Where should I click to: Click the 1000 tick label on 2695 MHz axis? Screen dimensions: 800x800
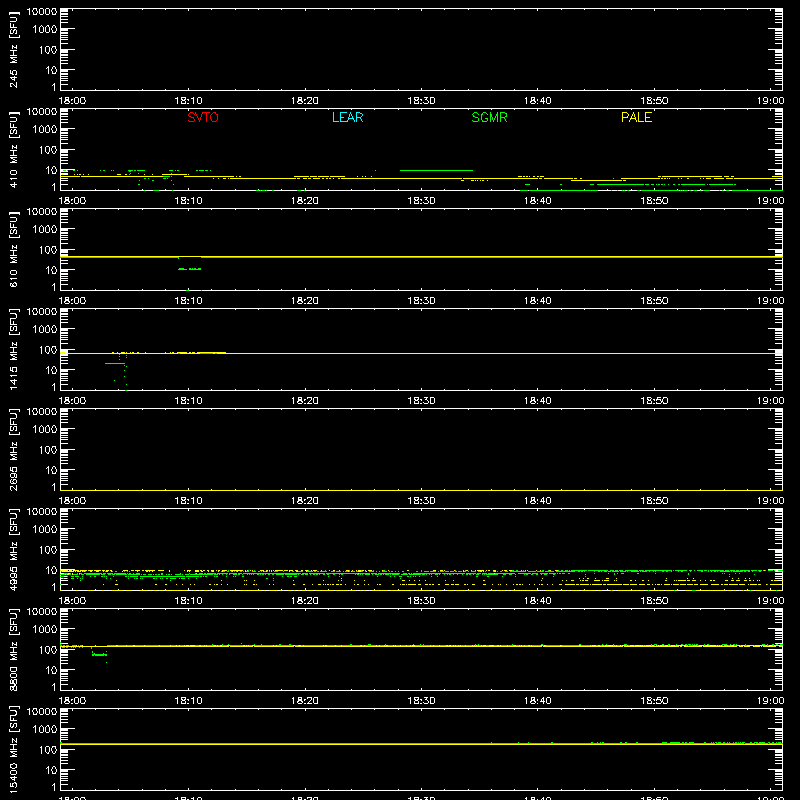tap(45, 430)
